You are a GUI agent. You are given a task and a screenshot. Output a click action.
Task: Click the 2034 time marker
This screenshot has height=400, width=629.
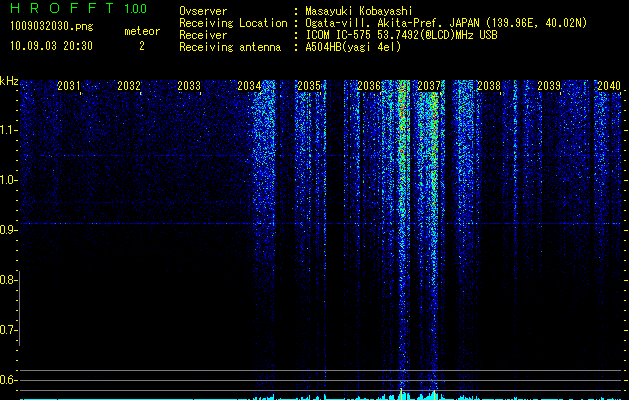click(x=249, y=86)
